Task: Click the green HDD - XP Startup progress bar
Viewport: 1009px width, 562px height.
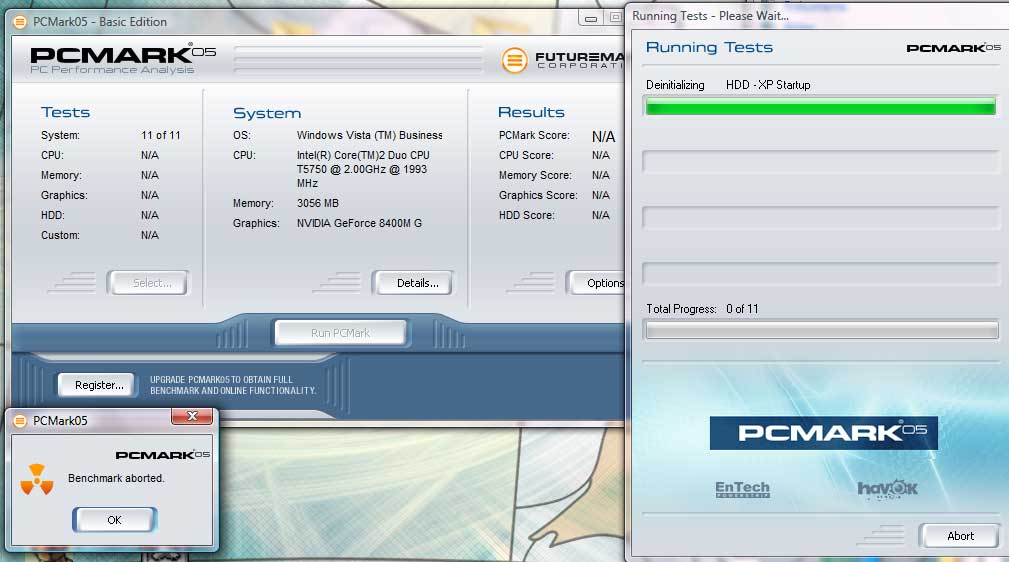Action: click(820, 106)
